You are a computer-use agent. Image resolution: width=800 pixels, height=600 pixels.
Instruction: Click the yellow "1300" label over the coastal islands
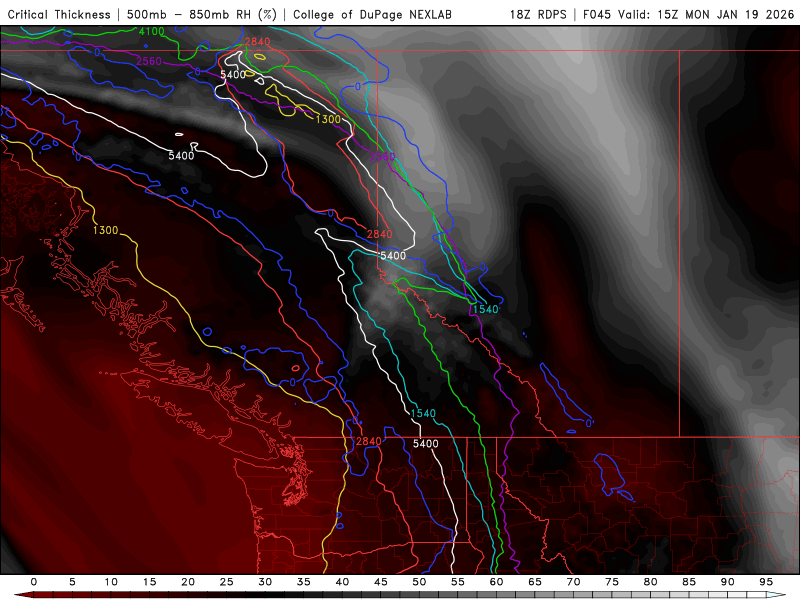[x=106, y=231]
